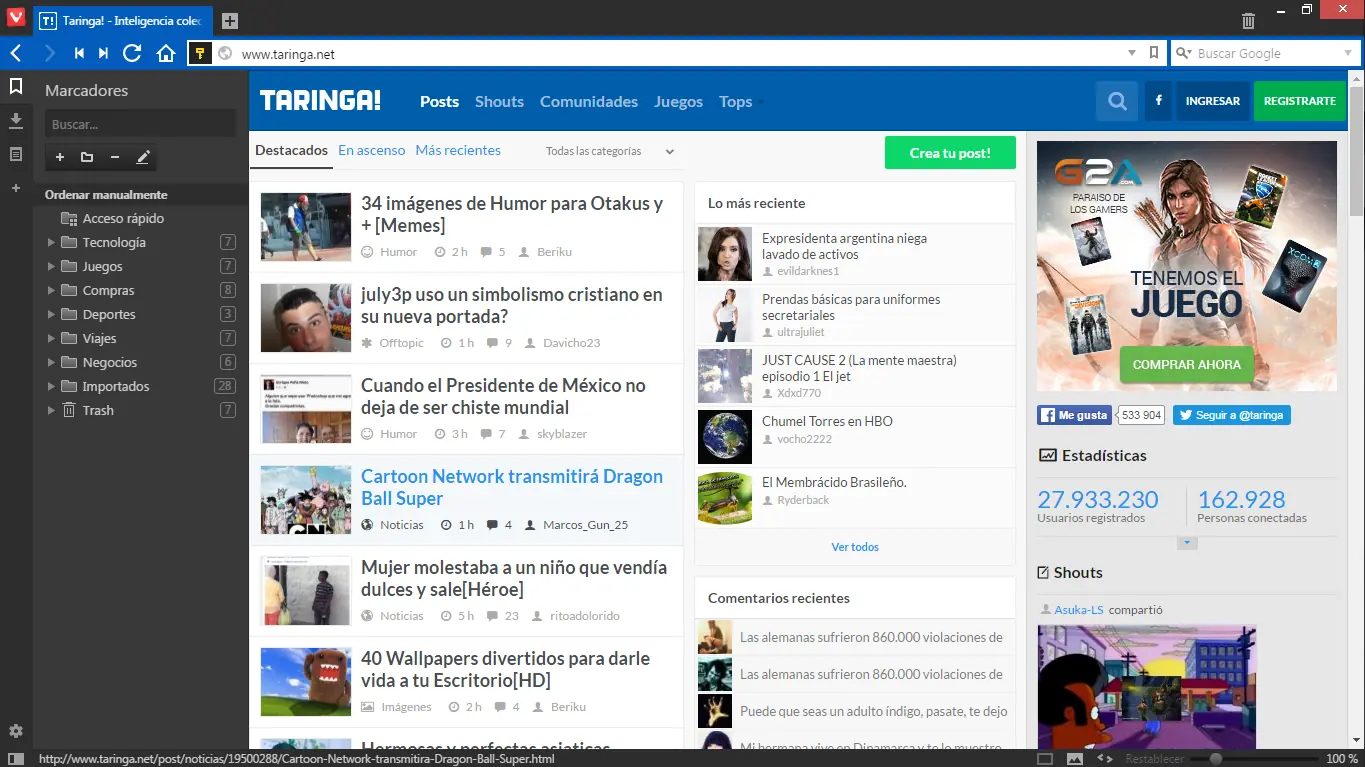Click the Fast Forward navigation button
The height and width of the screenshot is (767, 1365).
tap(103, 53)
